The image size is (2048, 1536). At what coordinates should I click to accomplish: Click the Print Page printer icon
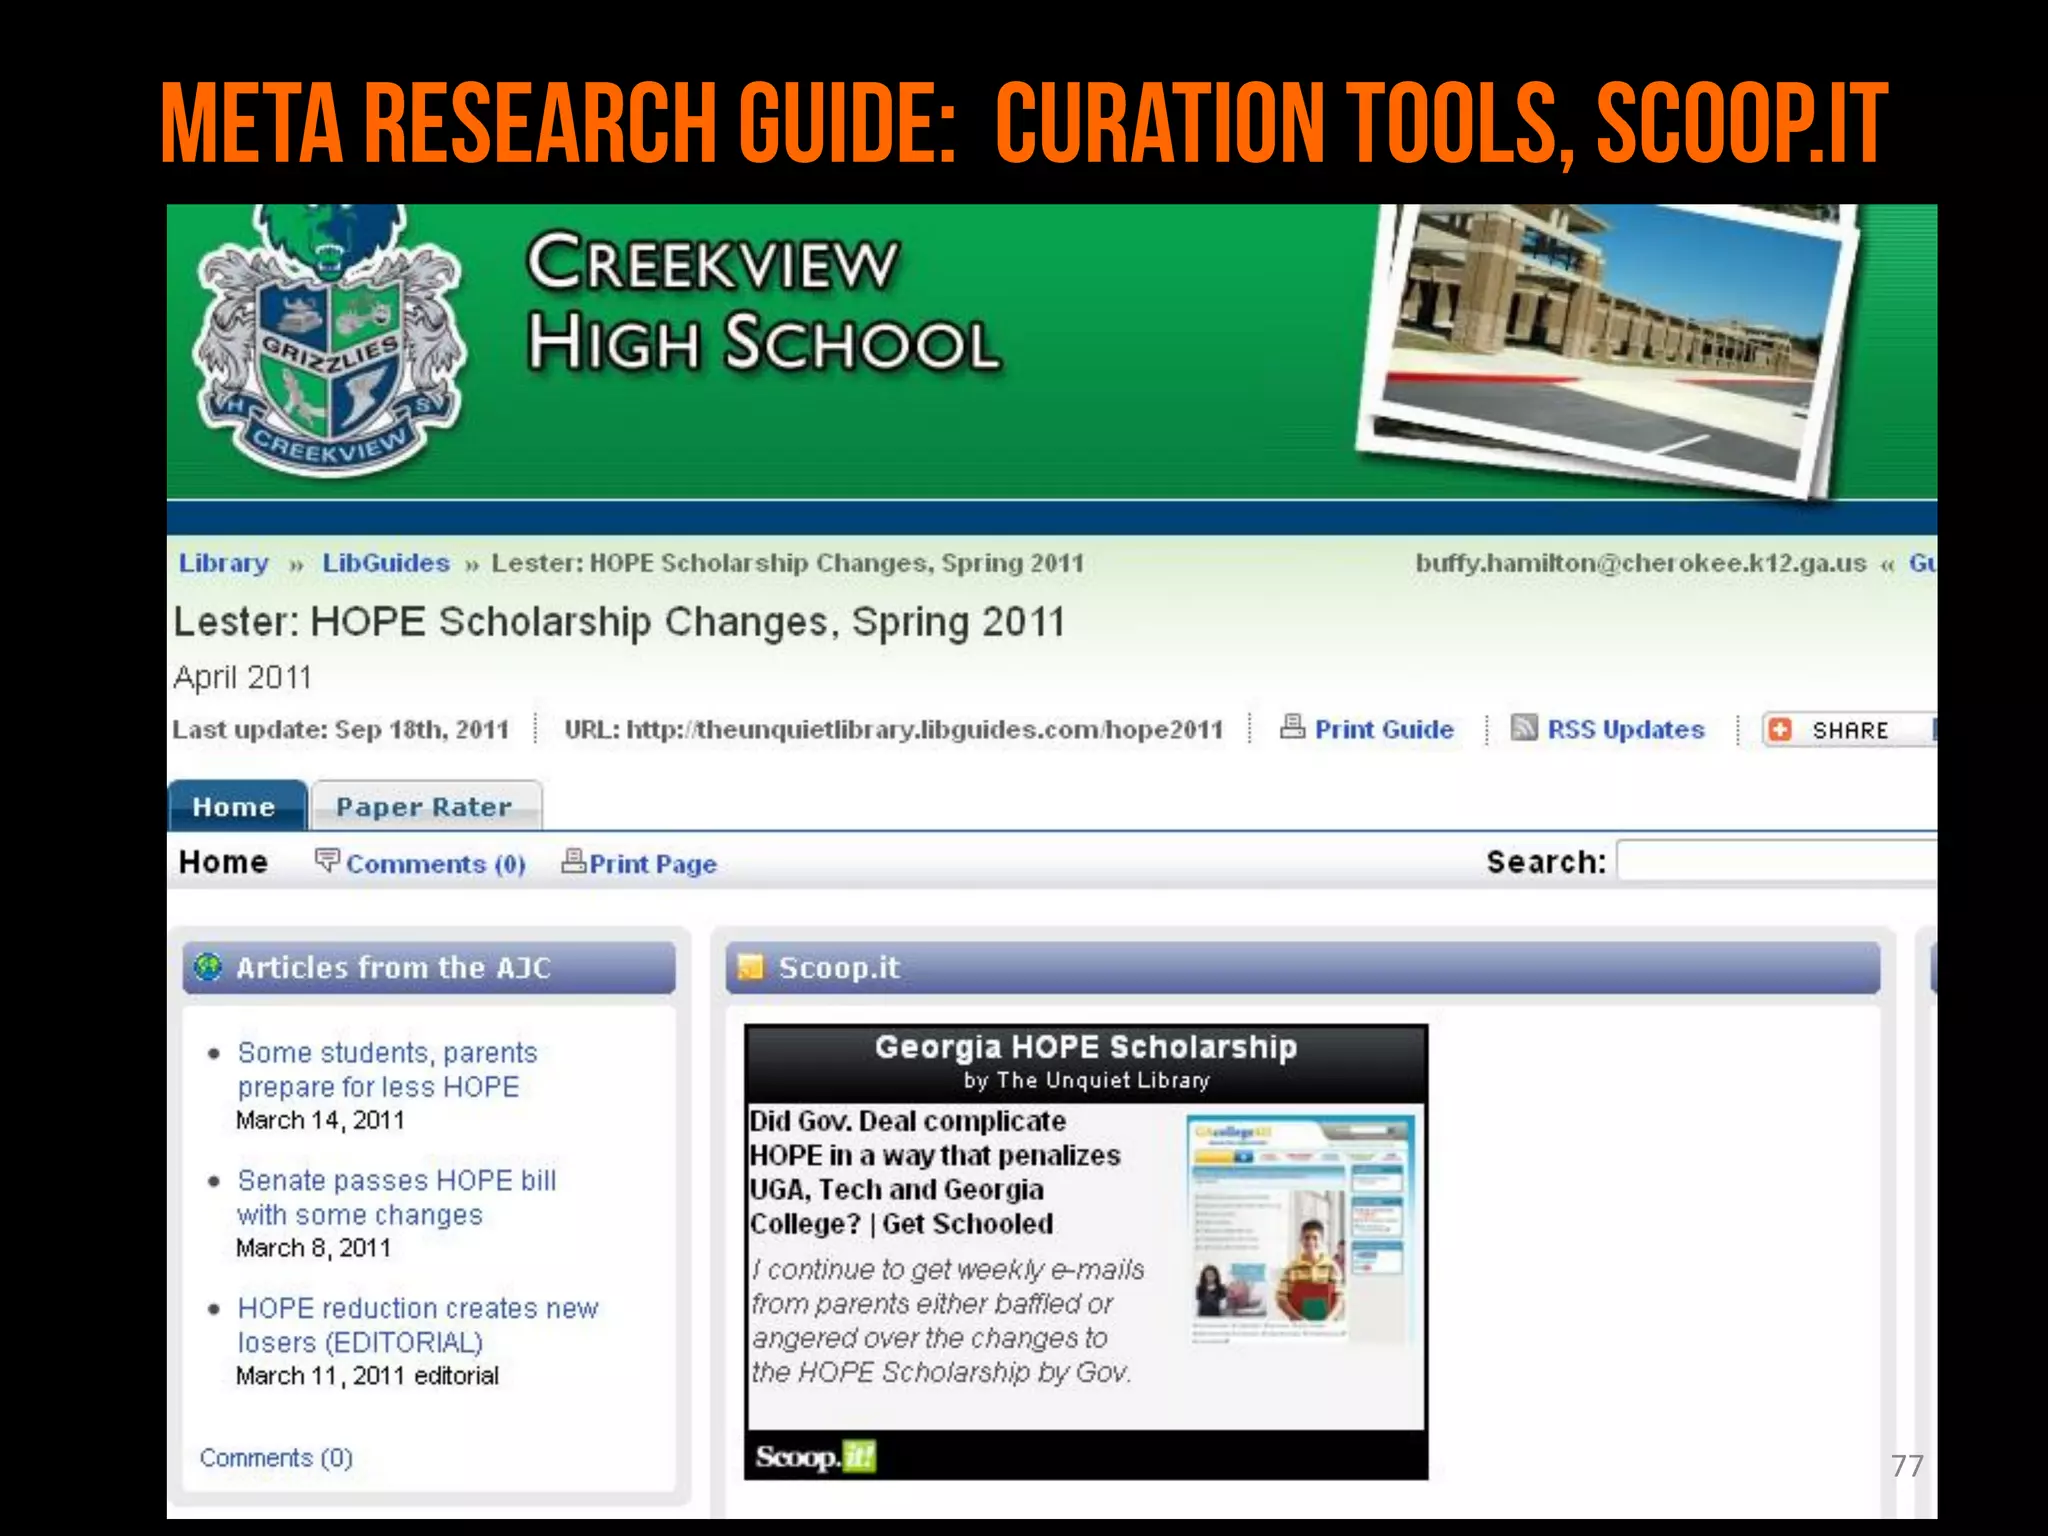pos(573,860)
